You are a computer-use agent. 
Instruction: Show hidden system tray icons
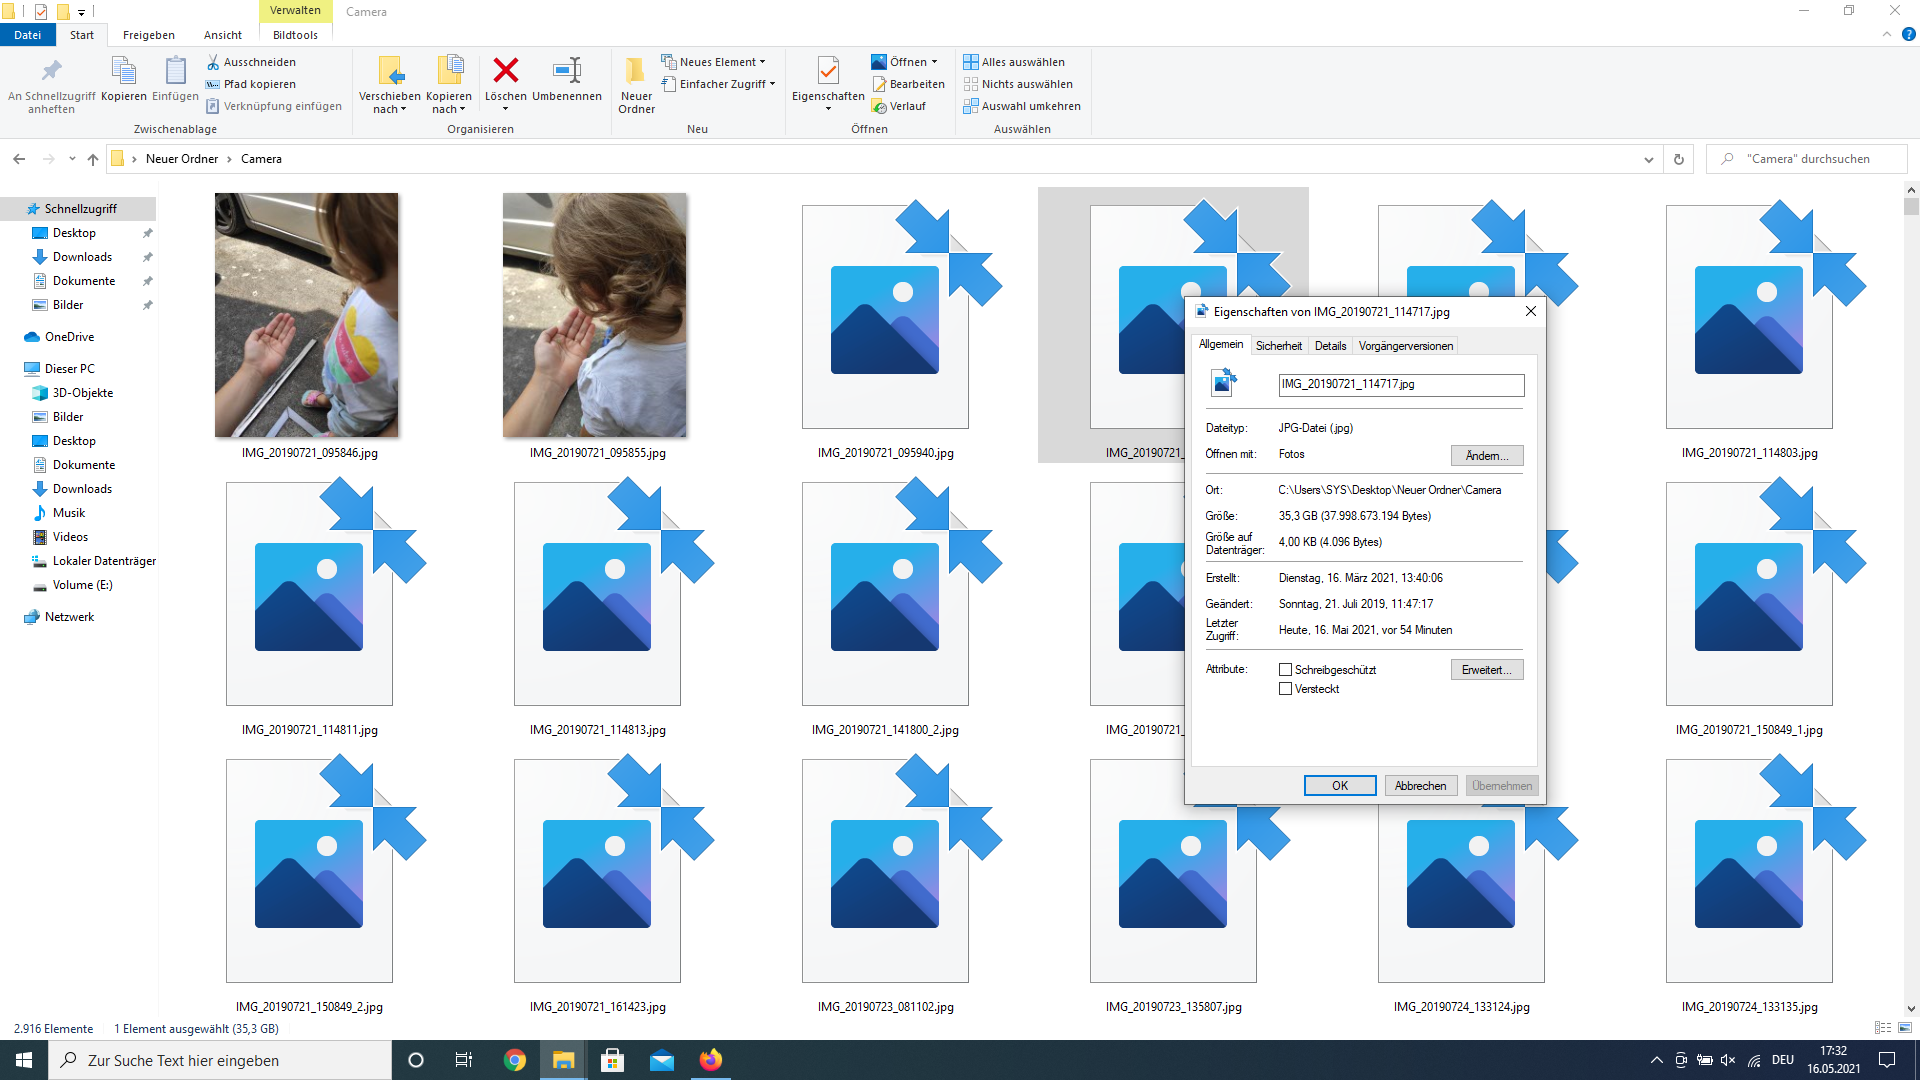1656,1060
